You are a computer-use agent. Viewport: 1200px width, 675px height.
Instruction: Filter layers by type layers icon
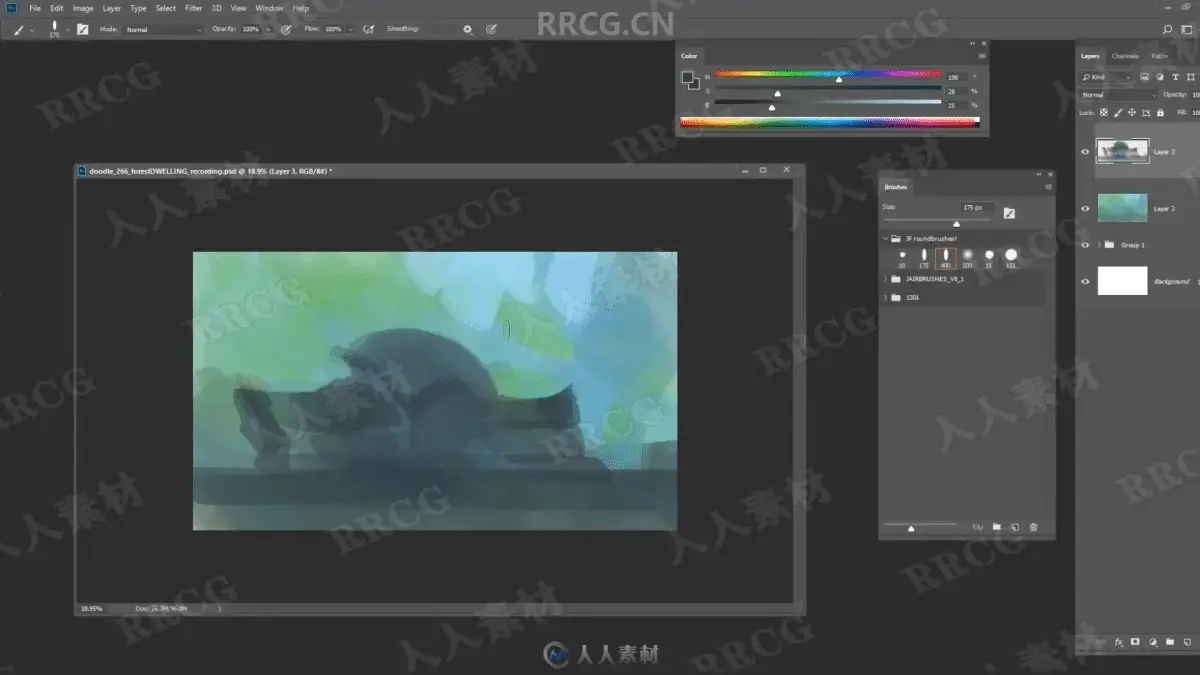pyautogui.click(x=1176, y=77)
